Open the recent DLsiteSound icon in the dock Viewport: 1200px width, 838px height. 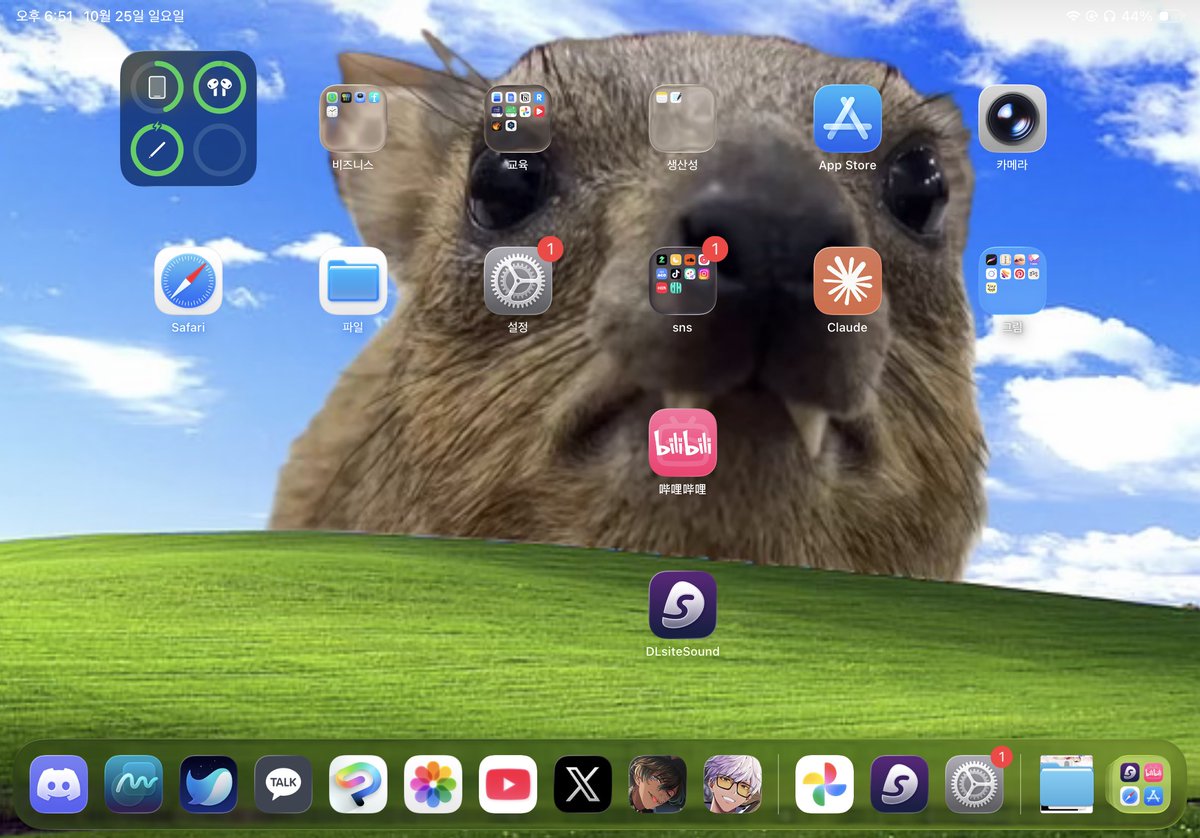(x=900, y=784)
